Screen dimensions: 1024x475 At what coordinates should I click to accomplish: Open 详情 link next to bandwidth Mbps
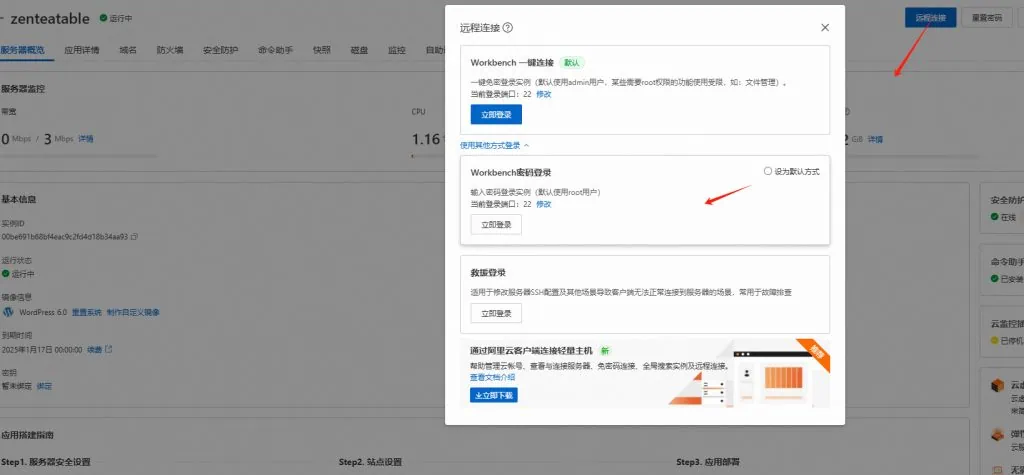tap(86, 139)
